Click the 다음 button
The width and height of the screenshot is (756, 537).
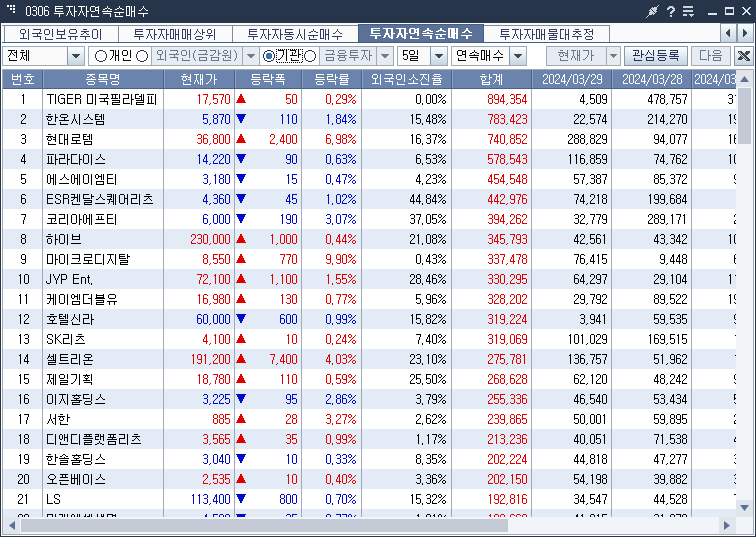click(711, 56)
